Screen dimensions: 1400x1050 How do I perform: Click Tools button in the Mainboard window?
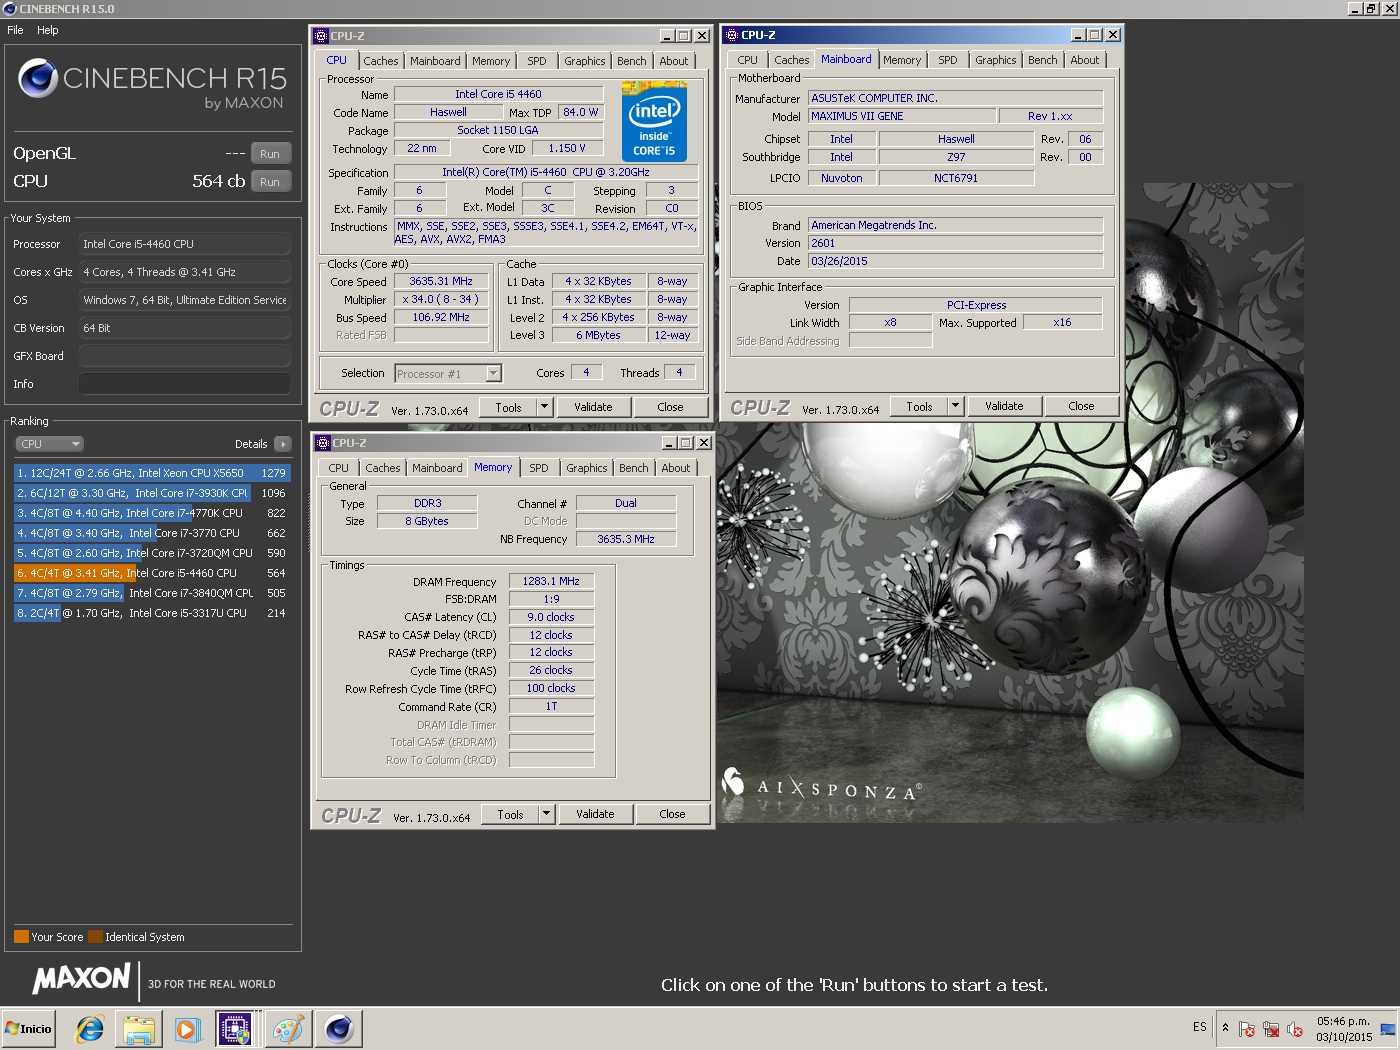pos(919,406)
